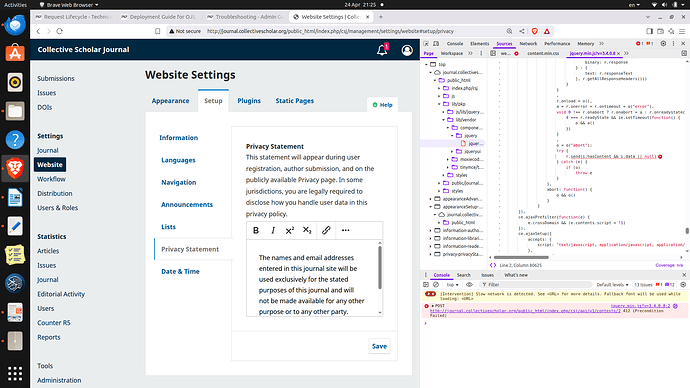Viewport: 690px width, 388px height.
Task: Open DevTools customize kebab menu
Action: (x=673, y=44)
